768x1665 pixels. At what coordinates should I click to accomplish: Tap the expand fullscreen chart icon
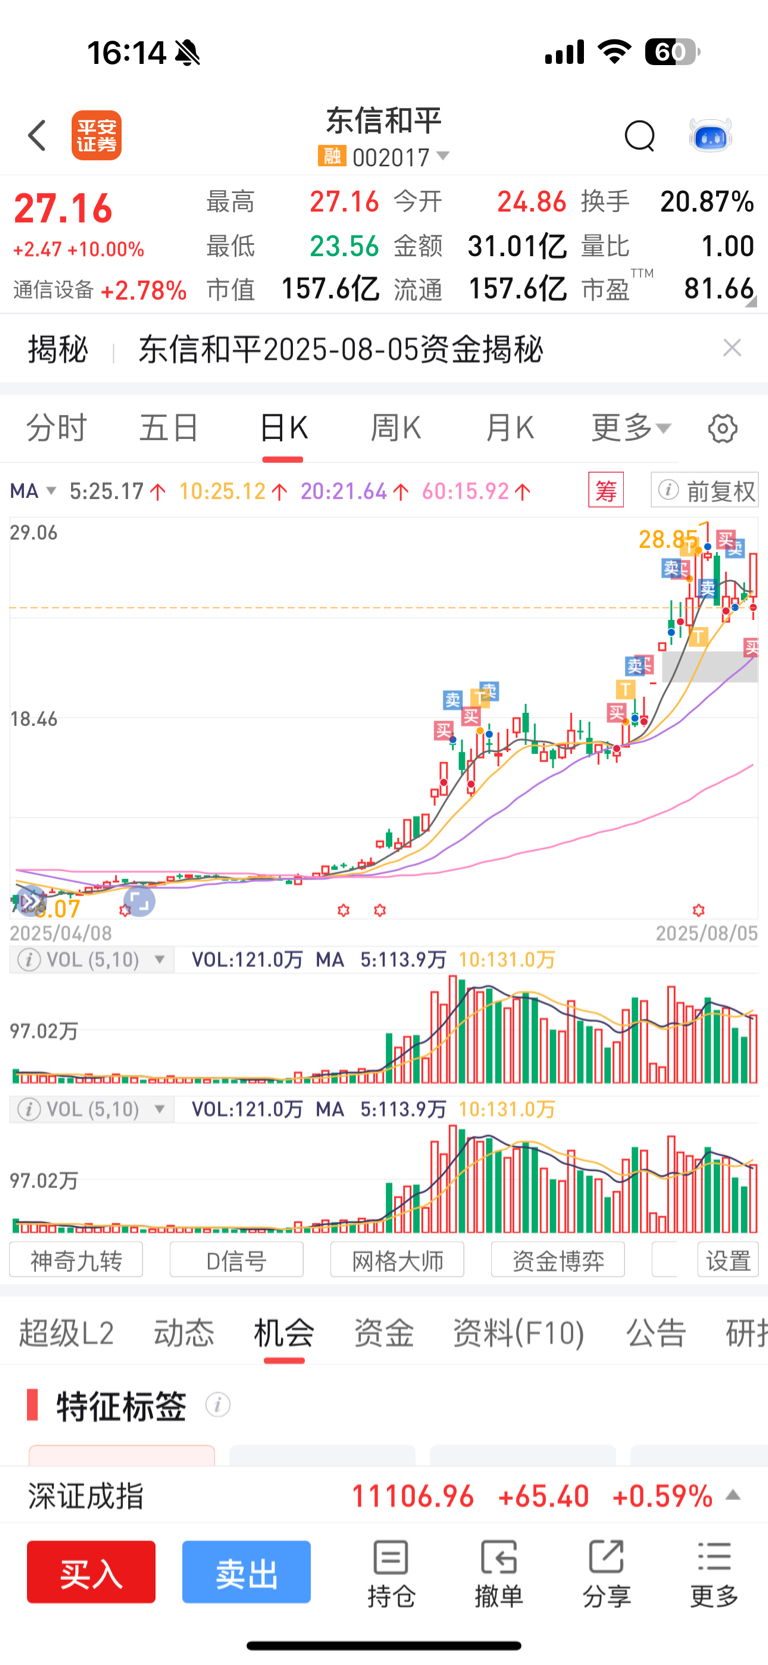[x=139, y=902]
